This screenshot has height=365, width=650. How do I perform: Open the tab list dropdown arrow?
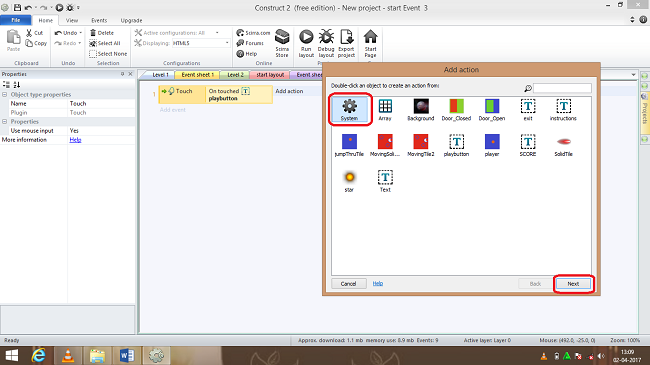633,75
